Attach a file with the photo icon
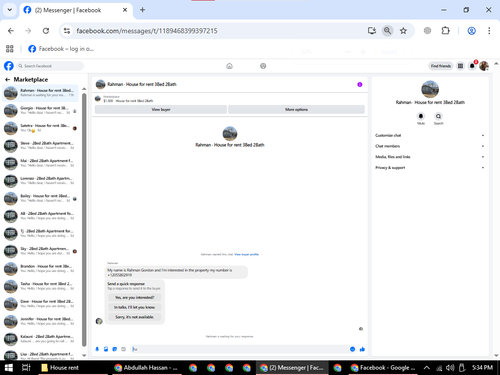The image size is (500, 375). click(x=106, y=349)
